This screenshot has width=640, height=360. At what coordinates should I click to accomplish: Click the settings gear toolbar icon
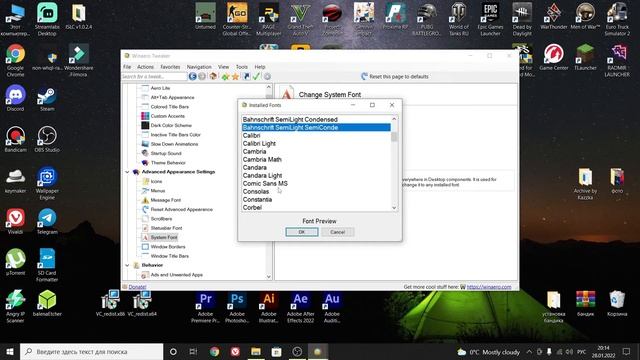(267, 76)
